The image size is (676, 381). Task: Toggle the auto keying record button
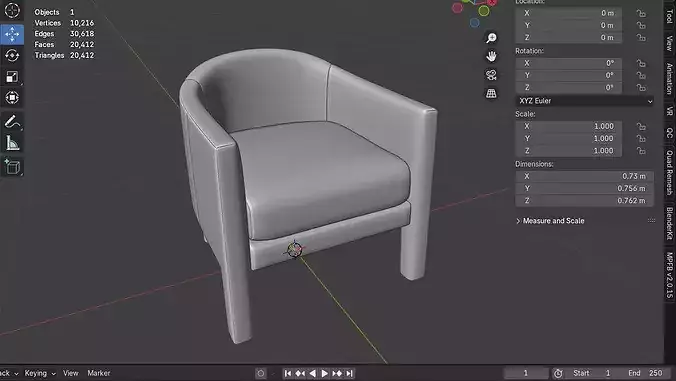[260, 373]
